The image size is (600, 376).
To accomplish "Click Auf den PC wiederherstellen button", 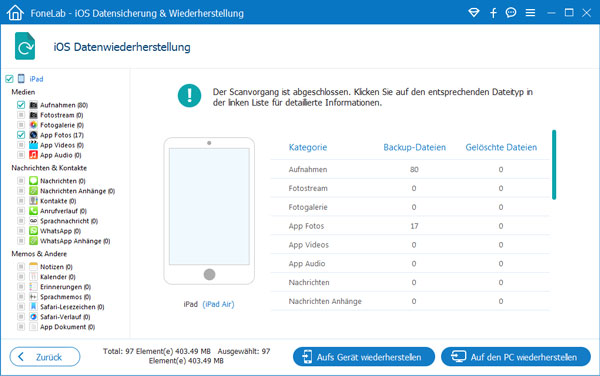I will click(515, 356).
